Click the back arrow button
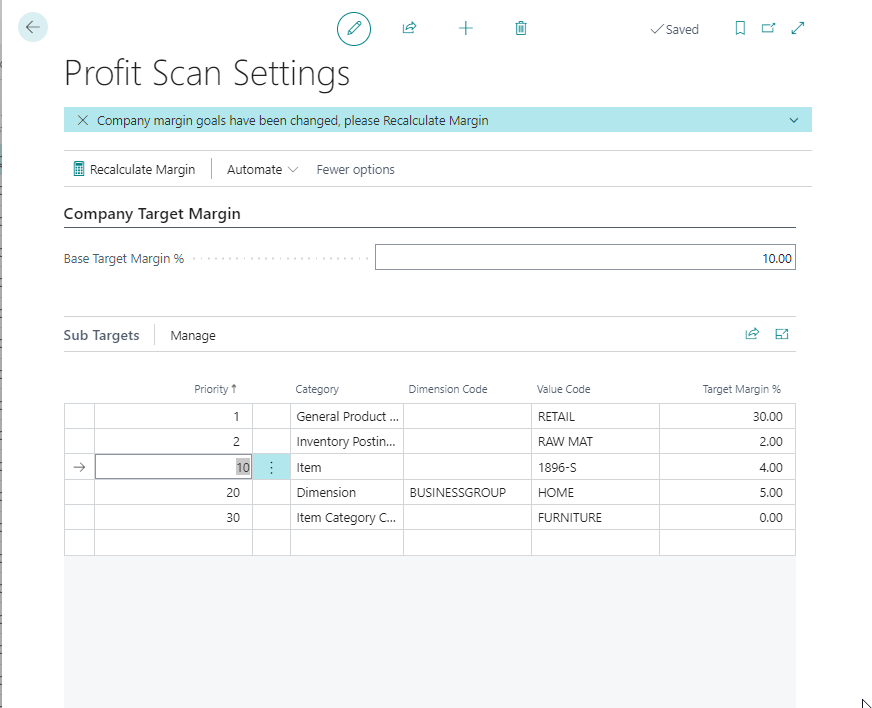Viewport: 872px width, 708px height. (33, 28)
